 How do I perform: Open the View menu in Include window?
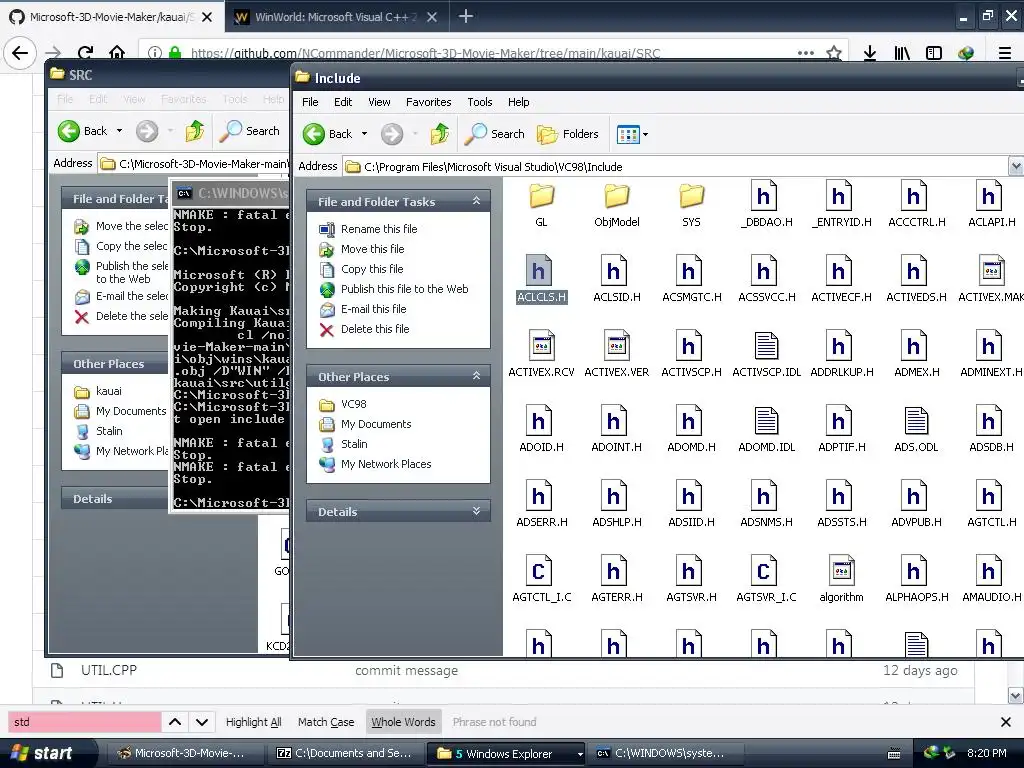379,102
